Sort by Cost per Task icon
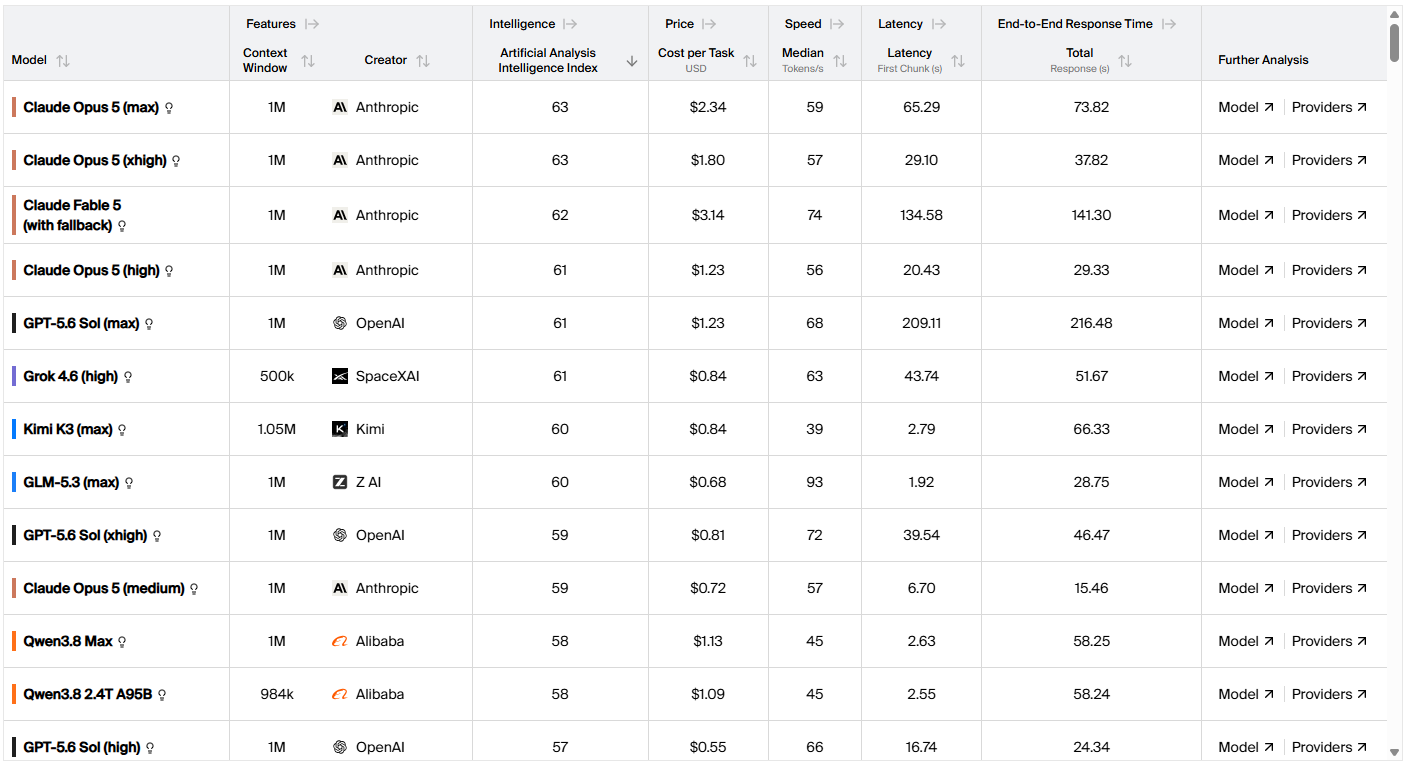1407x767 pixels. tap(750, 61)
